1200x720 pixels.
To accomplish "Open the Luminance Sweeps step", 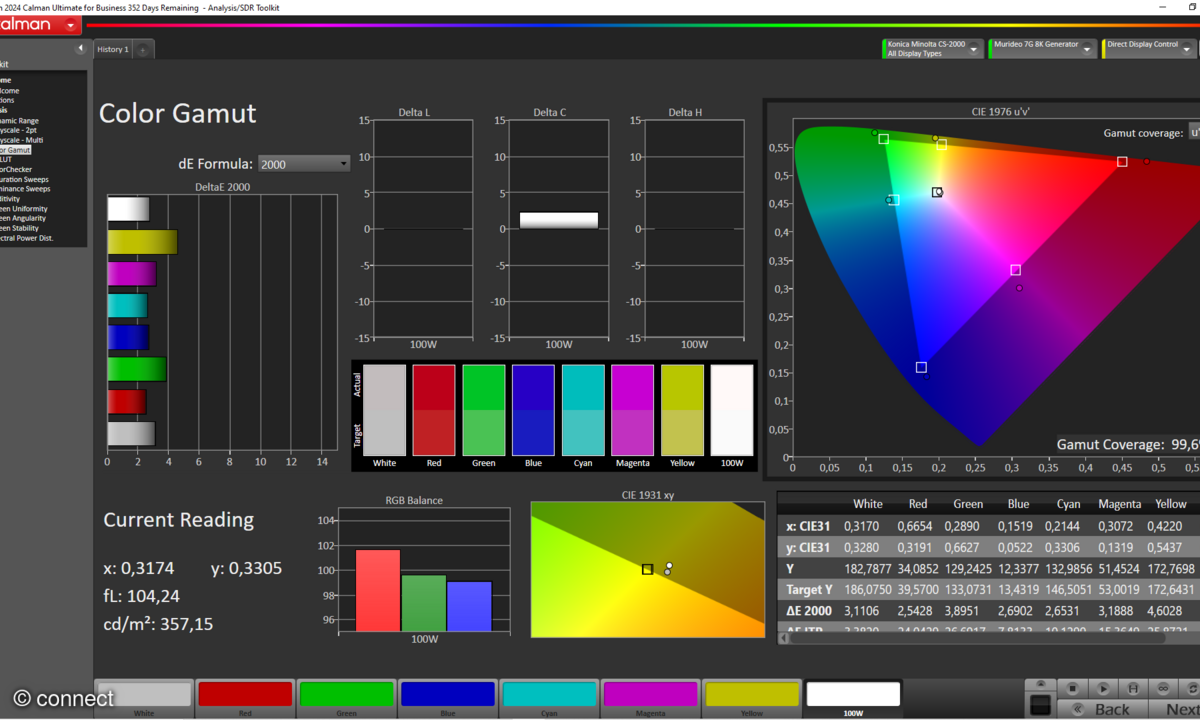I will [25, 189].
